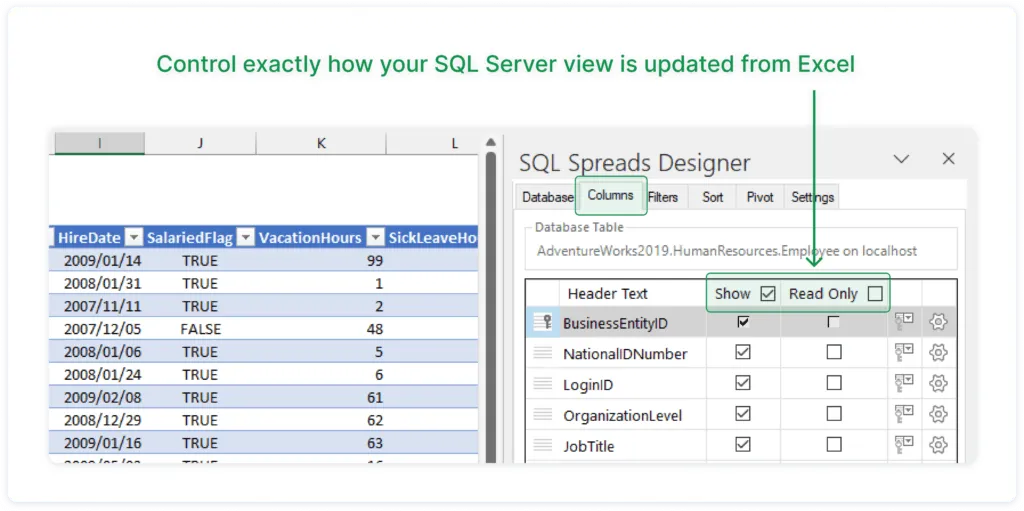Click drag handle icon beside LoginID

pos(543,383)
